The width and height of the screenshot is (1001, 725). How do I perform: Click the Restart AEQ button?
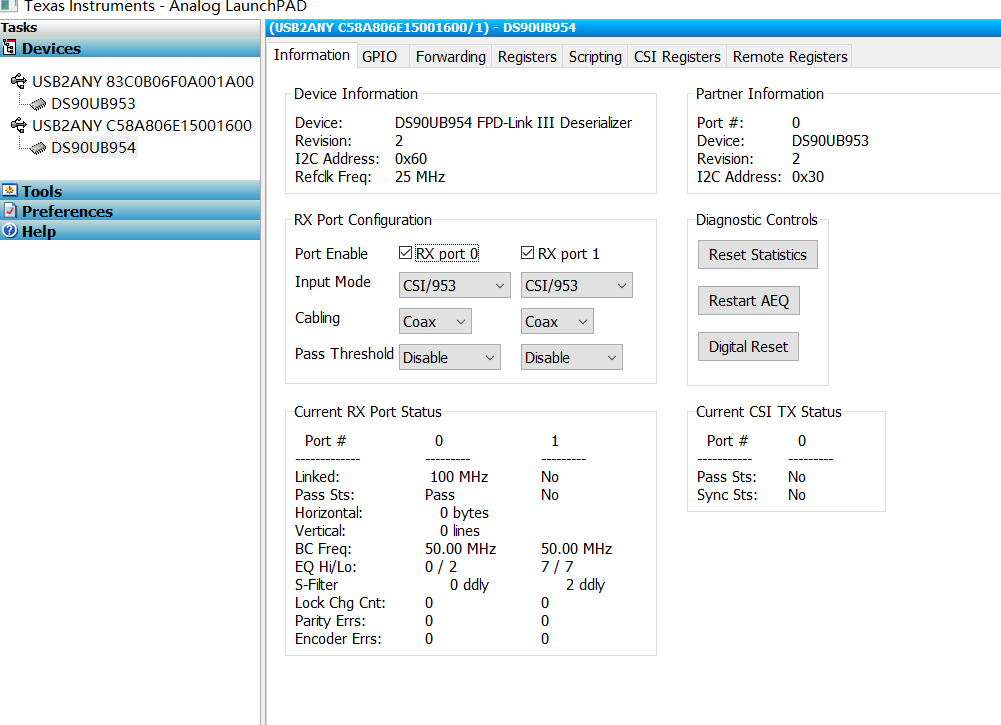pyautogui.click(x=749, y=301)
